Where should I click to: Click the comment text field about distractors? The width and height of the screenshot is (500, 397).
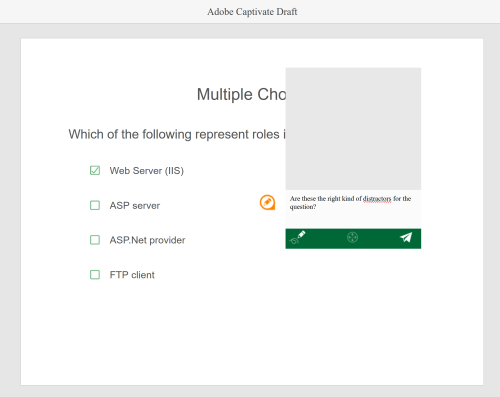(353, 209)
